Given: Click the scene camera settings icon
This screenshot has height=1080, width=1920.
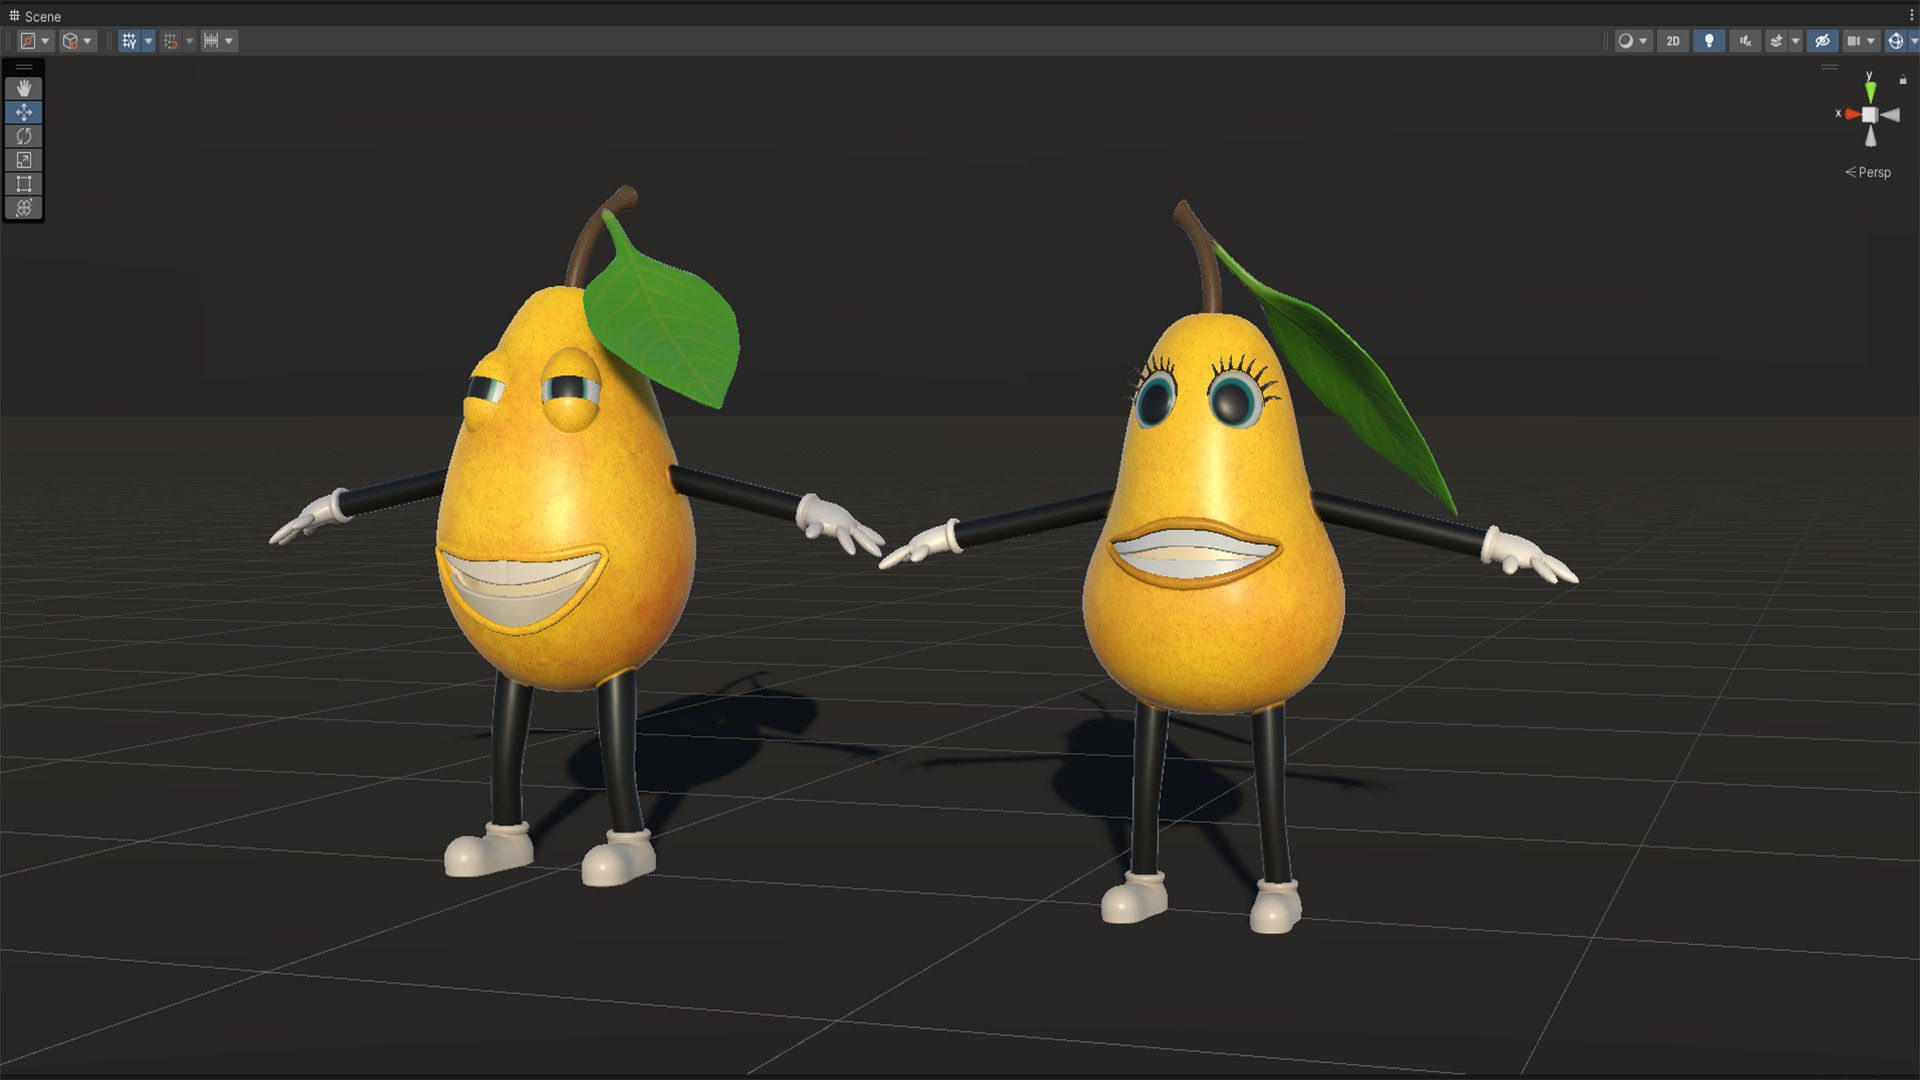Looking at the screenshot, I should (1853, 41).
